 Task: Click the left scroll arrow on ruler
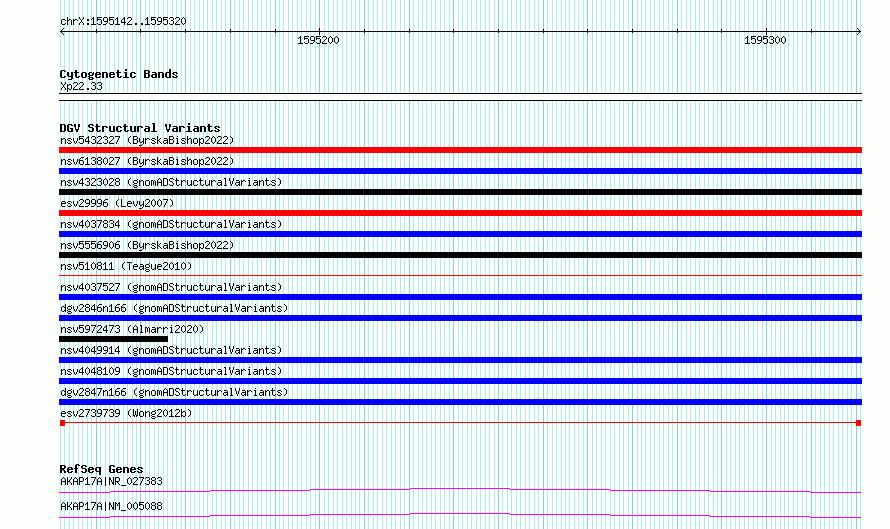pos(62,31)
